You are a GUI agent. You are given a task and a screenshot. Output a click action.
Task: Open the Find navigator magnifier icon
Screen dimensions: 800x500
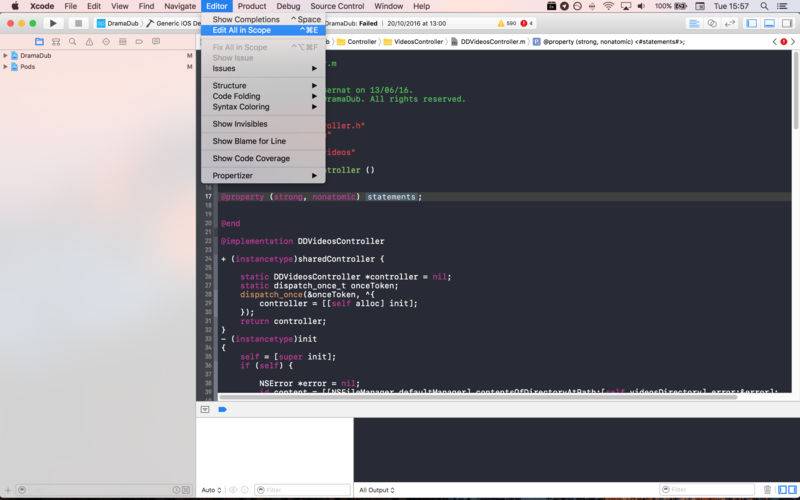[72, 41]
